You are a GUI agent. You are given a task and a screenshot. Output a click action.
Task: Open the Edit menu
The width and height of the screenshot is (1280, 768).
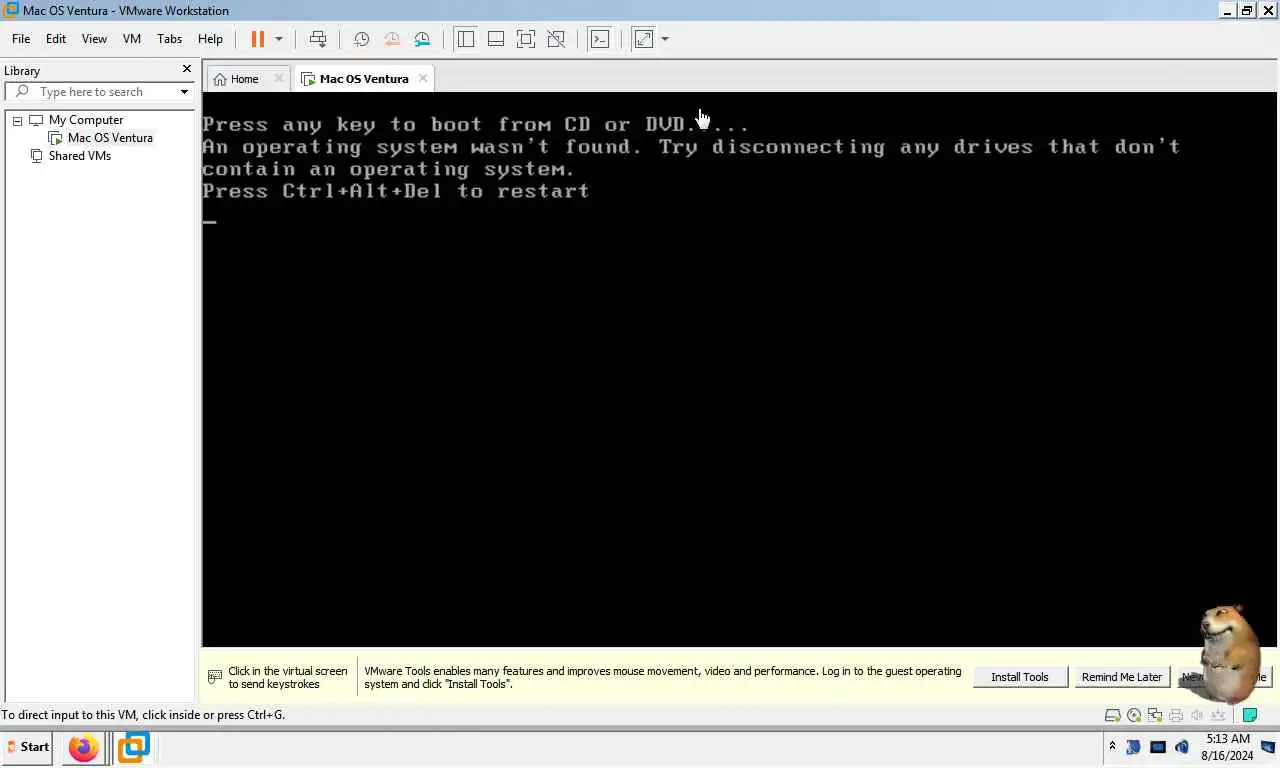[x=56, y=39]
